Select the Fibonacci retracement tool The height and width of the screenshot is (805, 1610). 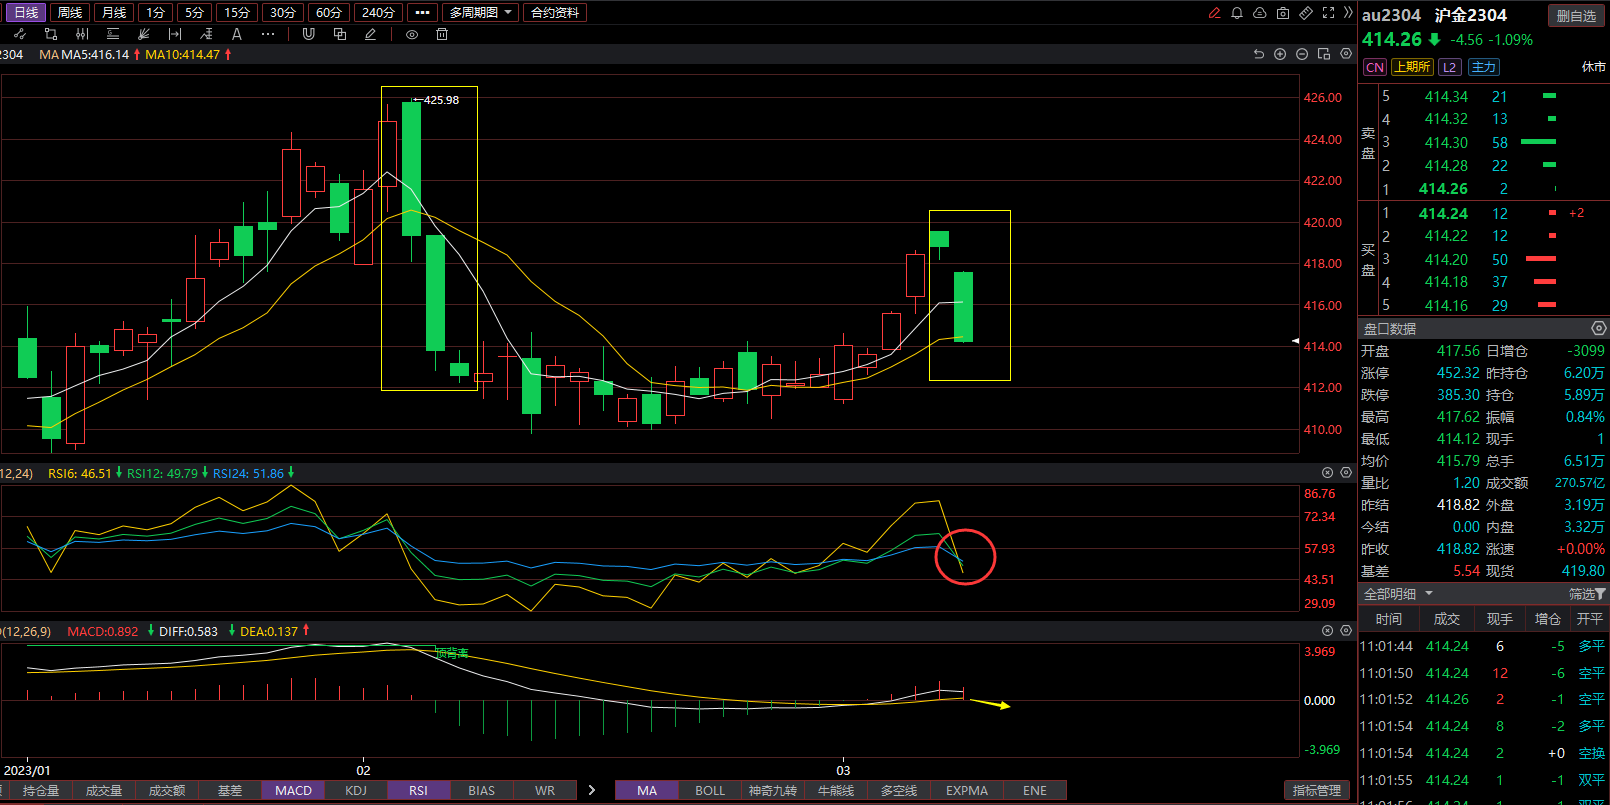pos(206,34)
